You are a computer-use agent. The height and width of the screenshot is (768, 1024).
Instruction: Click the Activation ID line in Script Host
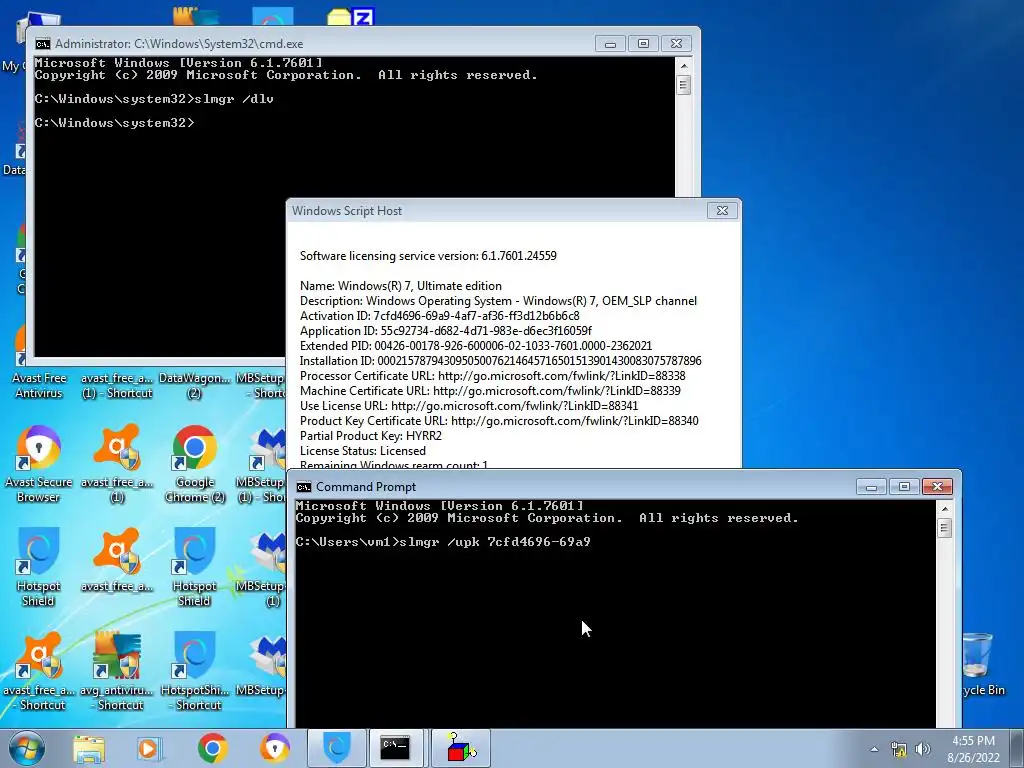(440, 316)
